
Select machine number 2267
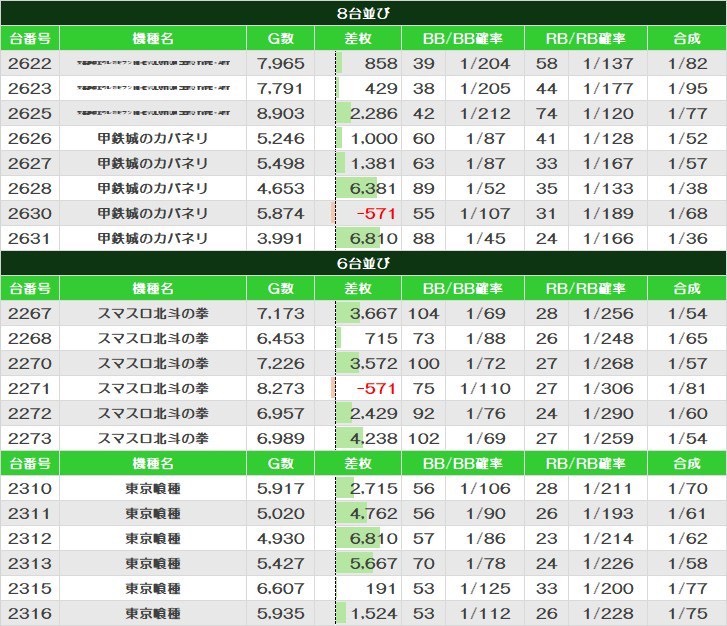tap(30, 314)
